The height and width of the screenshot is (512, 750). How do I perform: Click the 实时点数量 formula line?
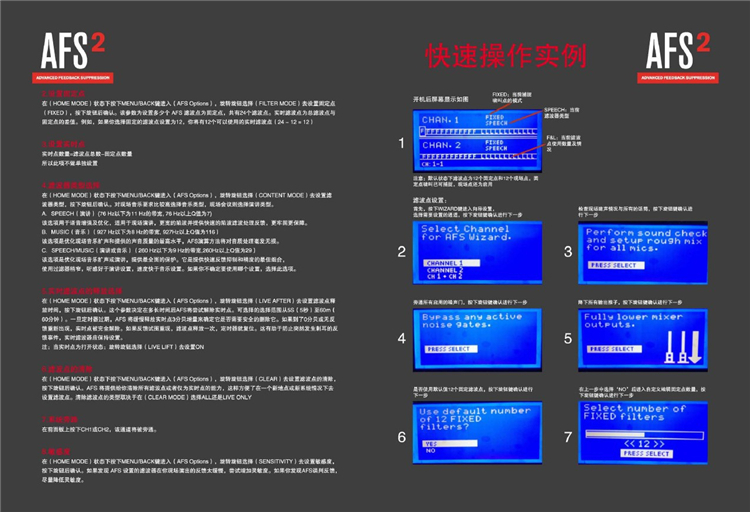point(87,154)
